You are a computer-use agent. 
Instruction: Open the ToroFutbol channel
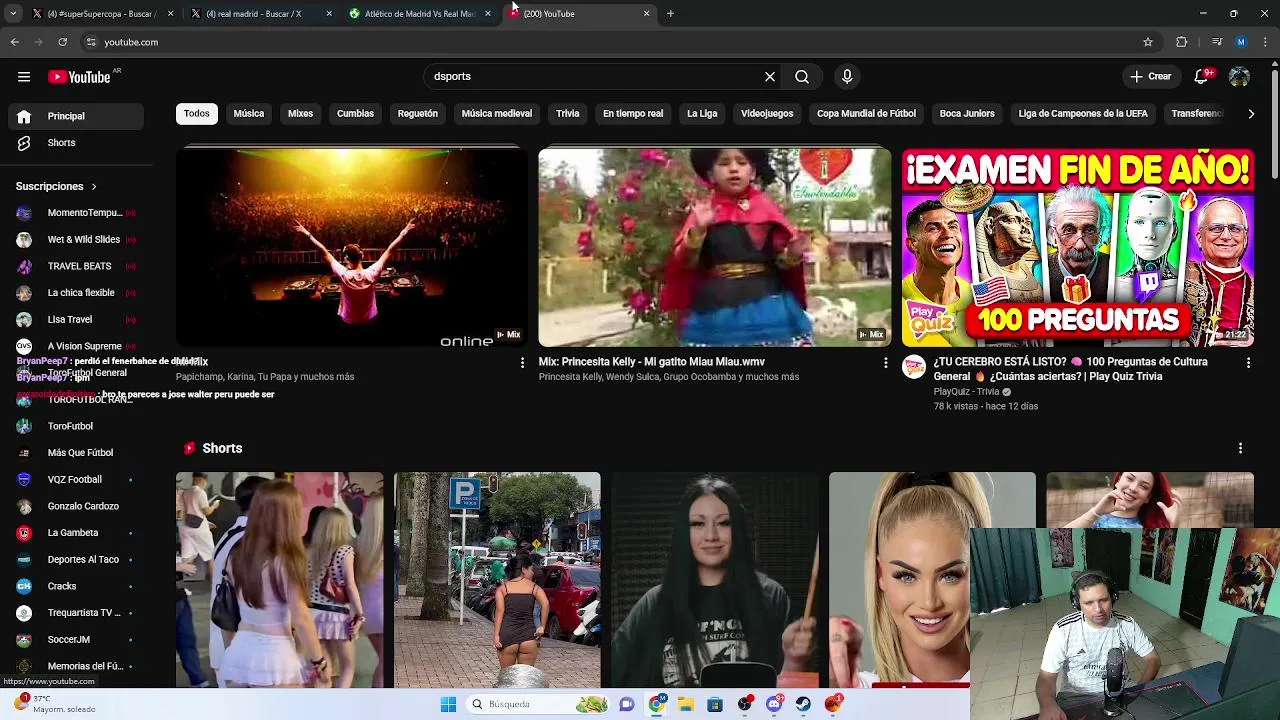[x=76, y=426]
